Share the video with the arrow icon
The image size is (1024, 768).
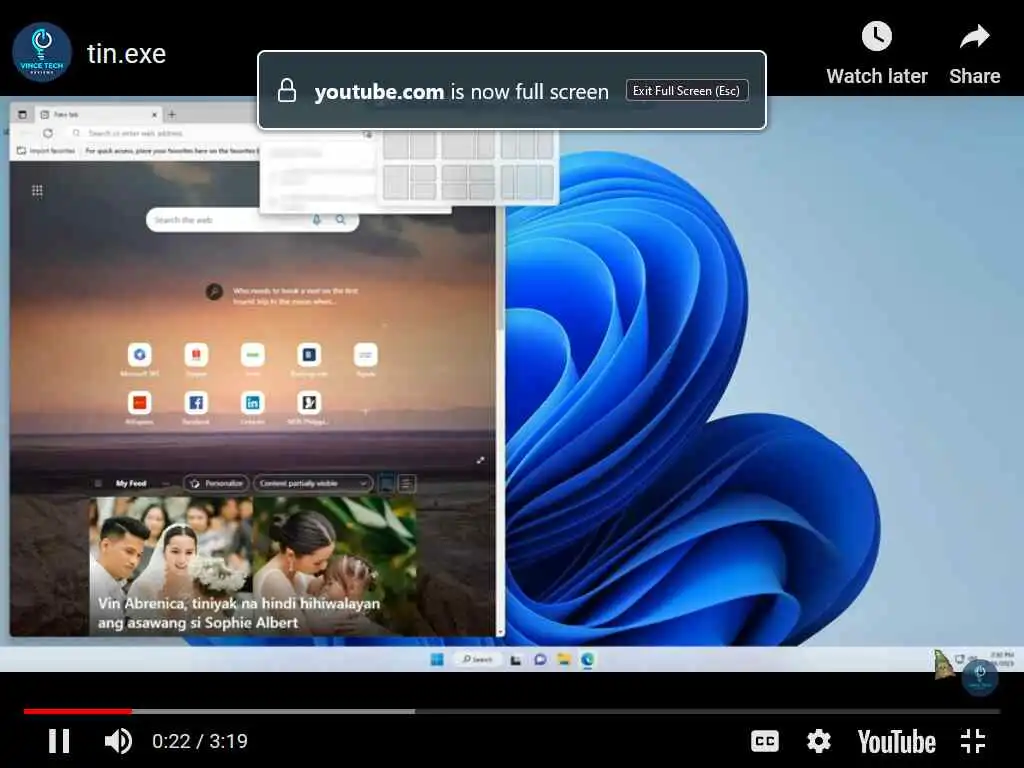tap(974, 54)
